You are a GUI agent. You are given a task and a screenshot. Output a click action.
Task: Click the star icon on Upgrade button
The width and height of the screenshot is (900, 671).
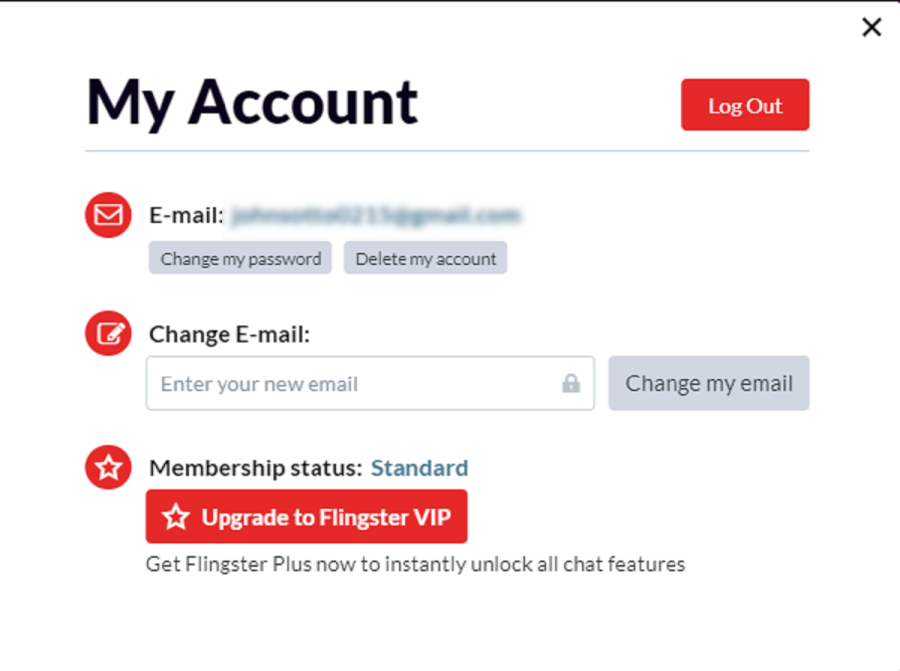(176, 517)
